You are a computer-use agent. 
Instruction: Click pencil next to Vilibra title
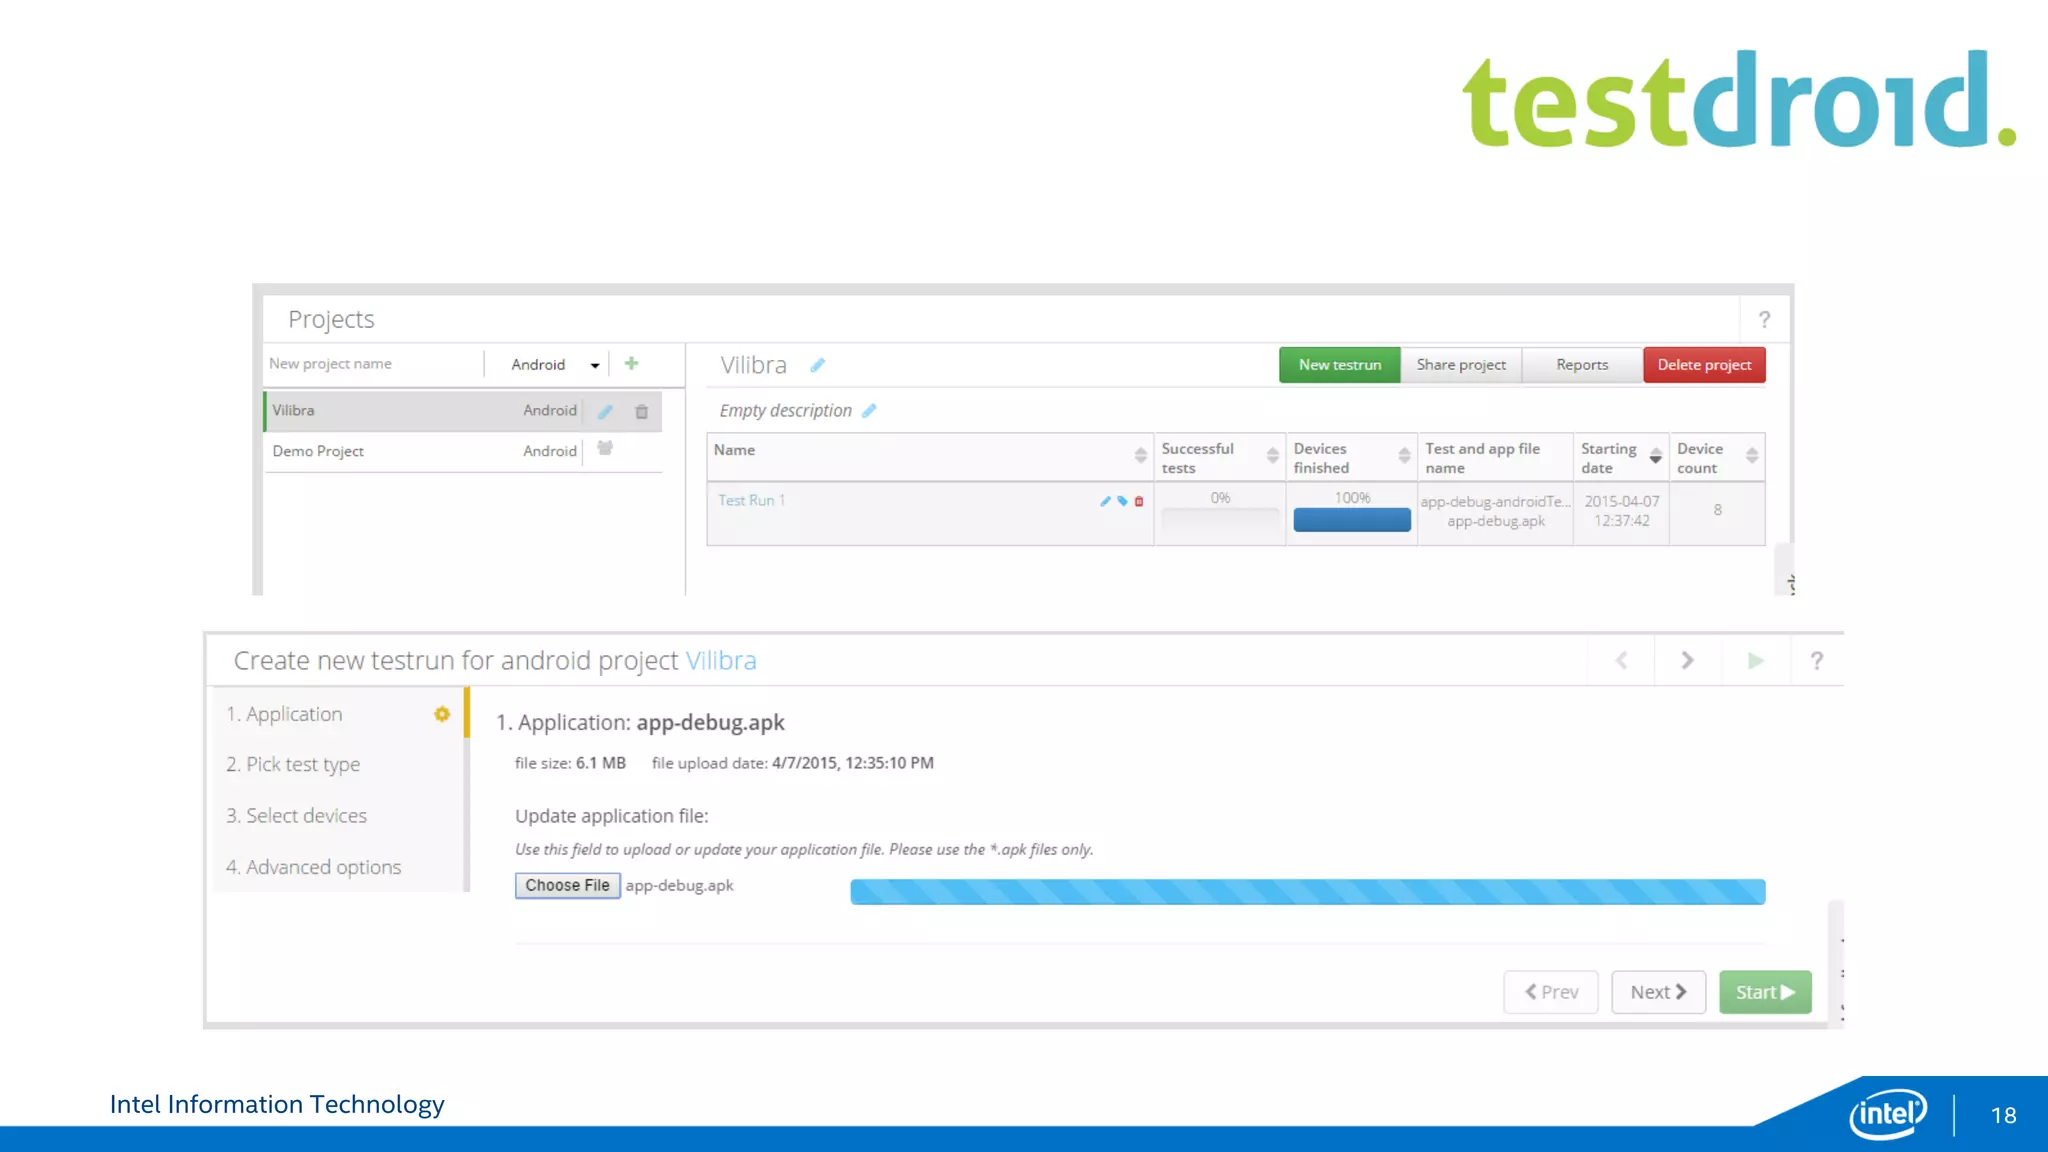click(818, 365)
